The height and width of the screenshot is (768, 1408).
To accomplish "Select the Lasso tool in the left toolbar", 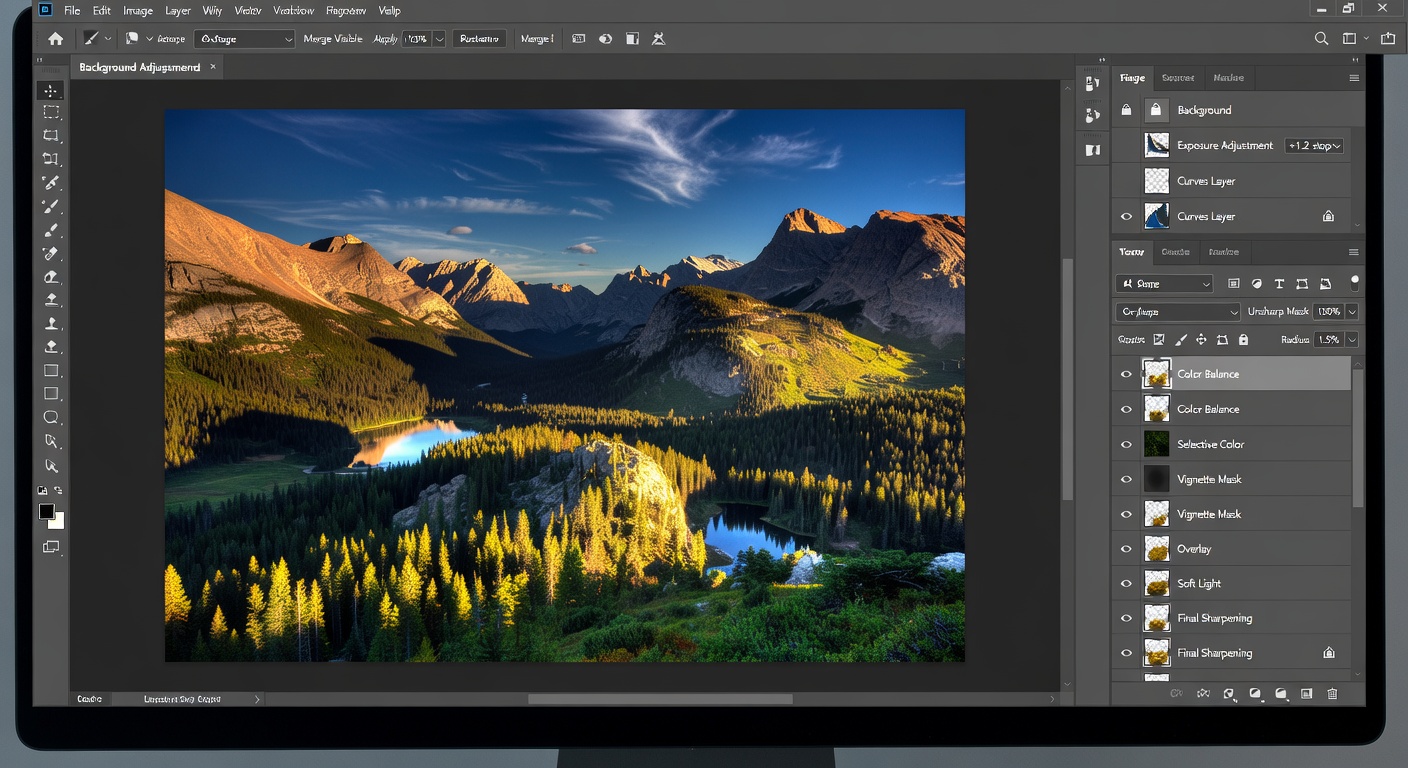I will click(x=52, y=135).
